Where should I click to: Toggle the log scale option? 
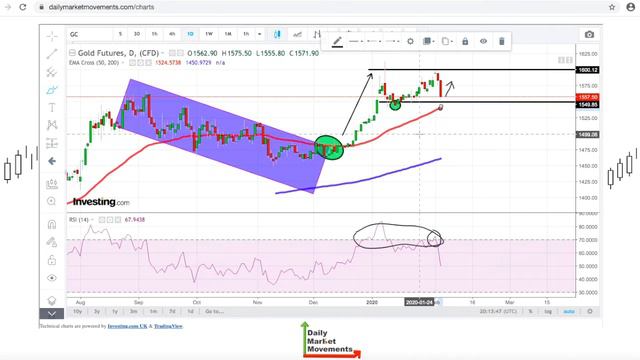pos(548,311)
